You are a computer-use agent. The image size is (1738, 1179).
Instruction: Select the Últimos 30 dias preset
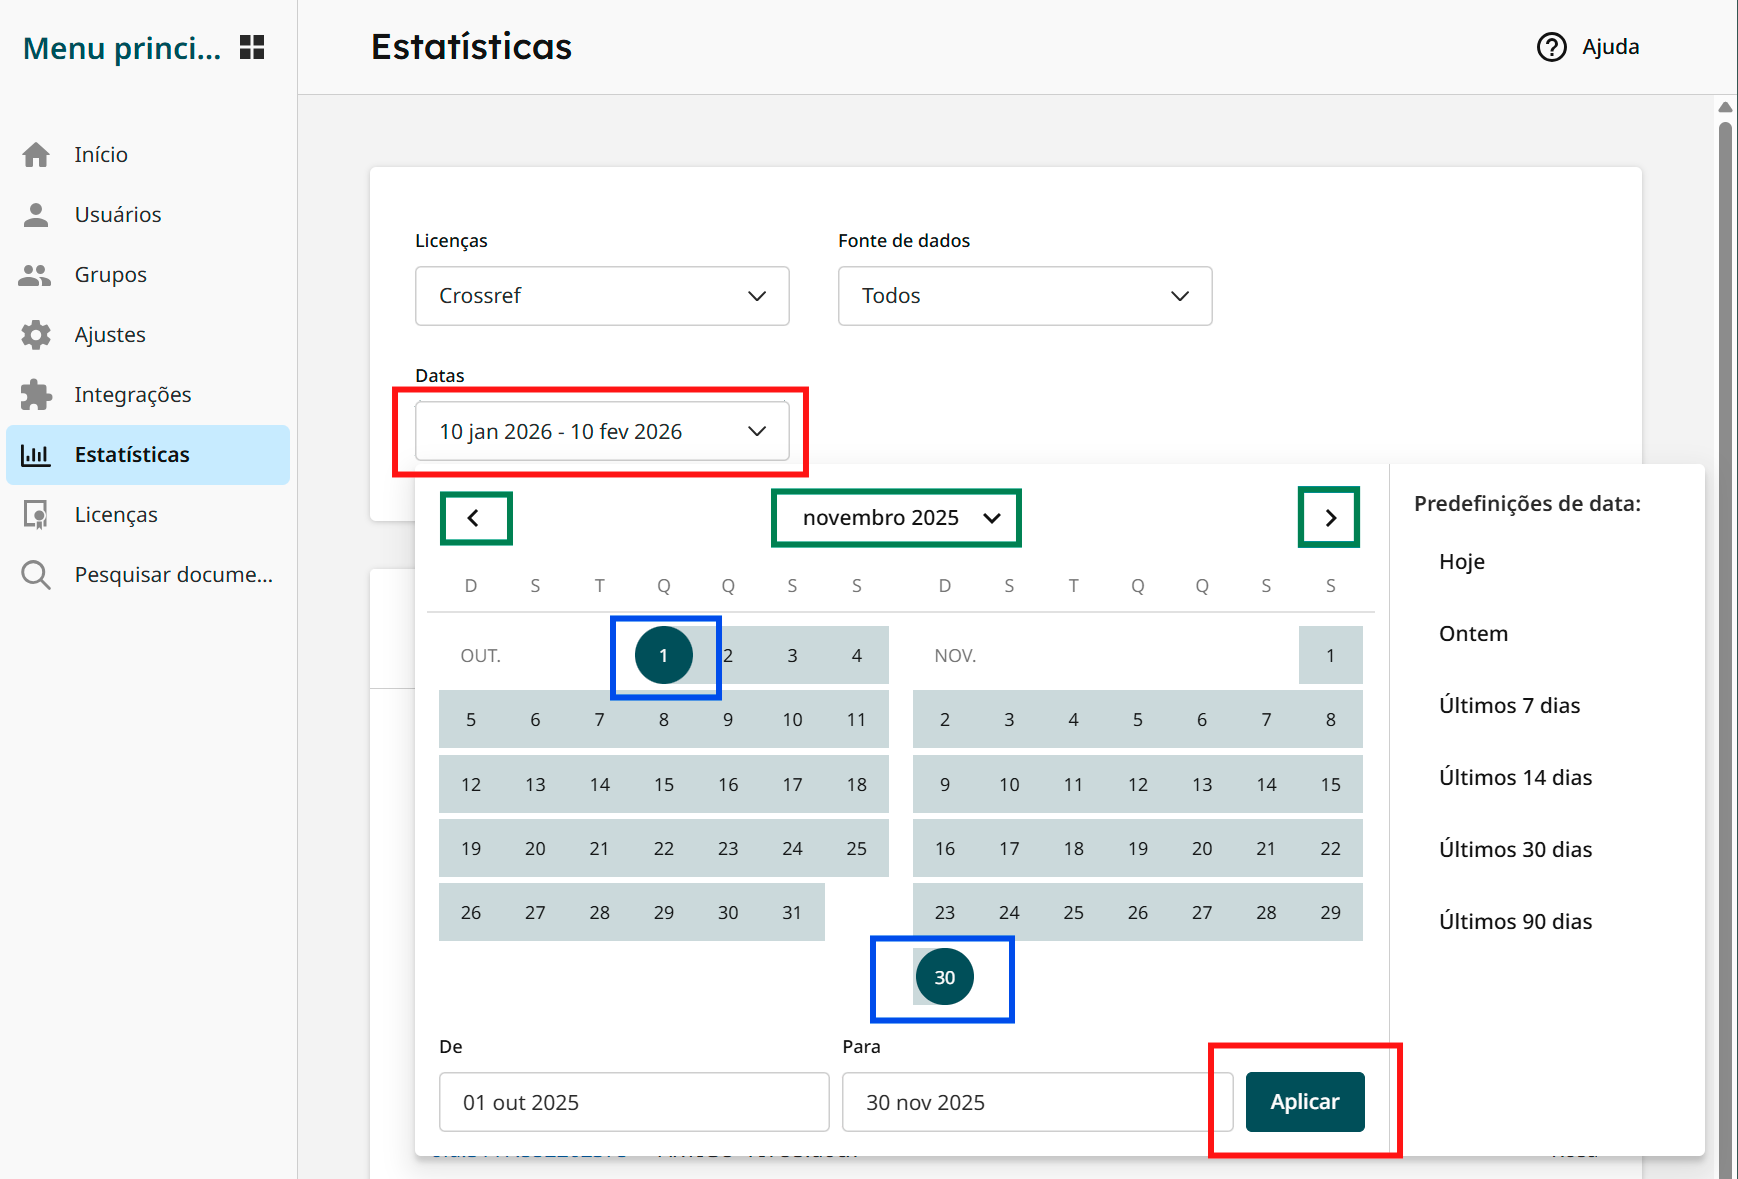[x=1514, y=849]
